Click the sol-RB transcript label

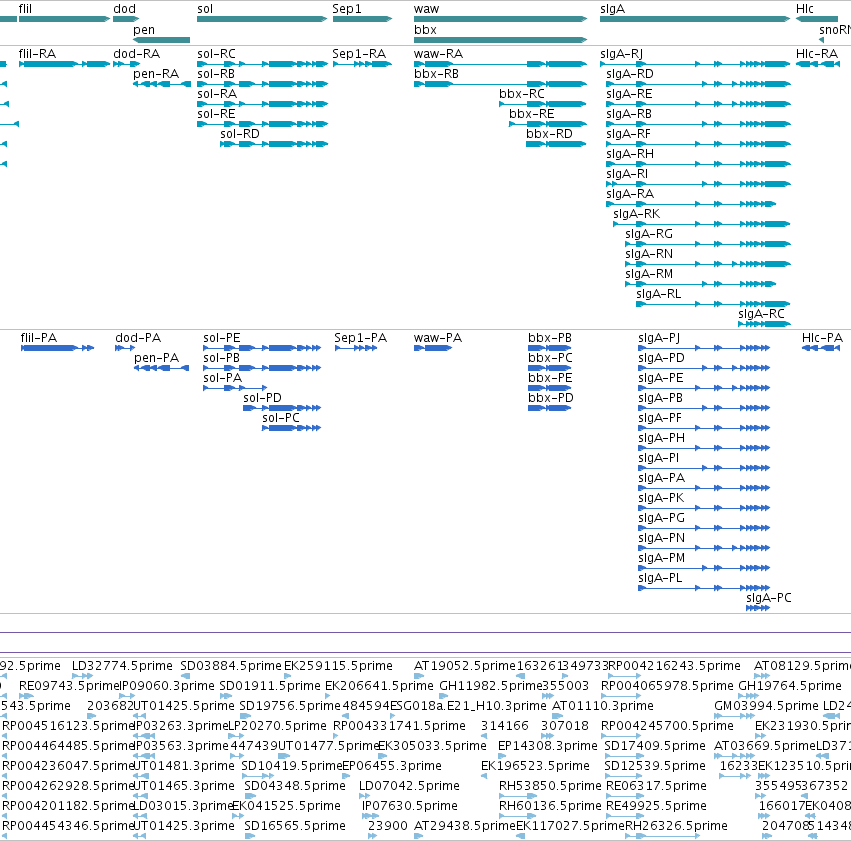tap(216, 74)
